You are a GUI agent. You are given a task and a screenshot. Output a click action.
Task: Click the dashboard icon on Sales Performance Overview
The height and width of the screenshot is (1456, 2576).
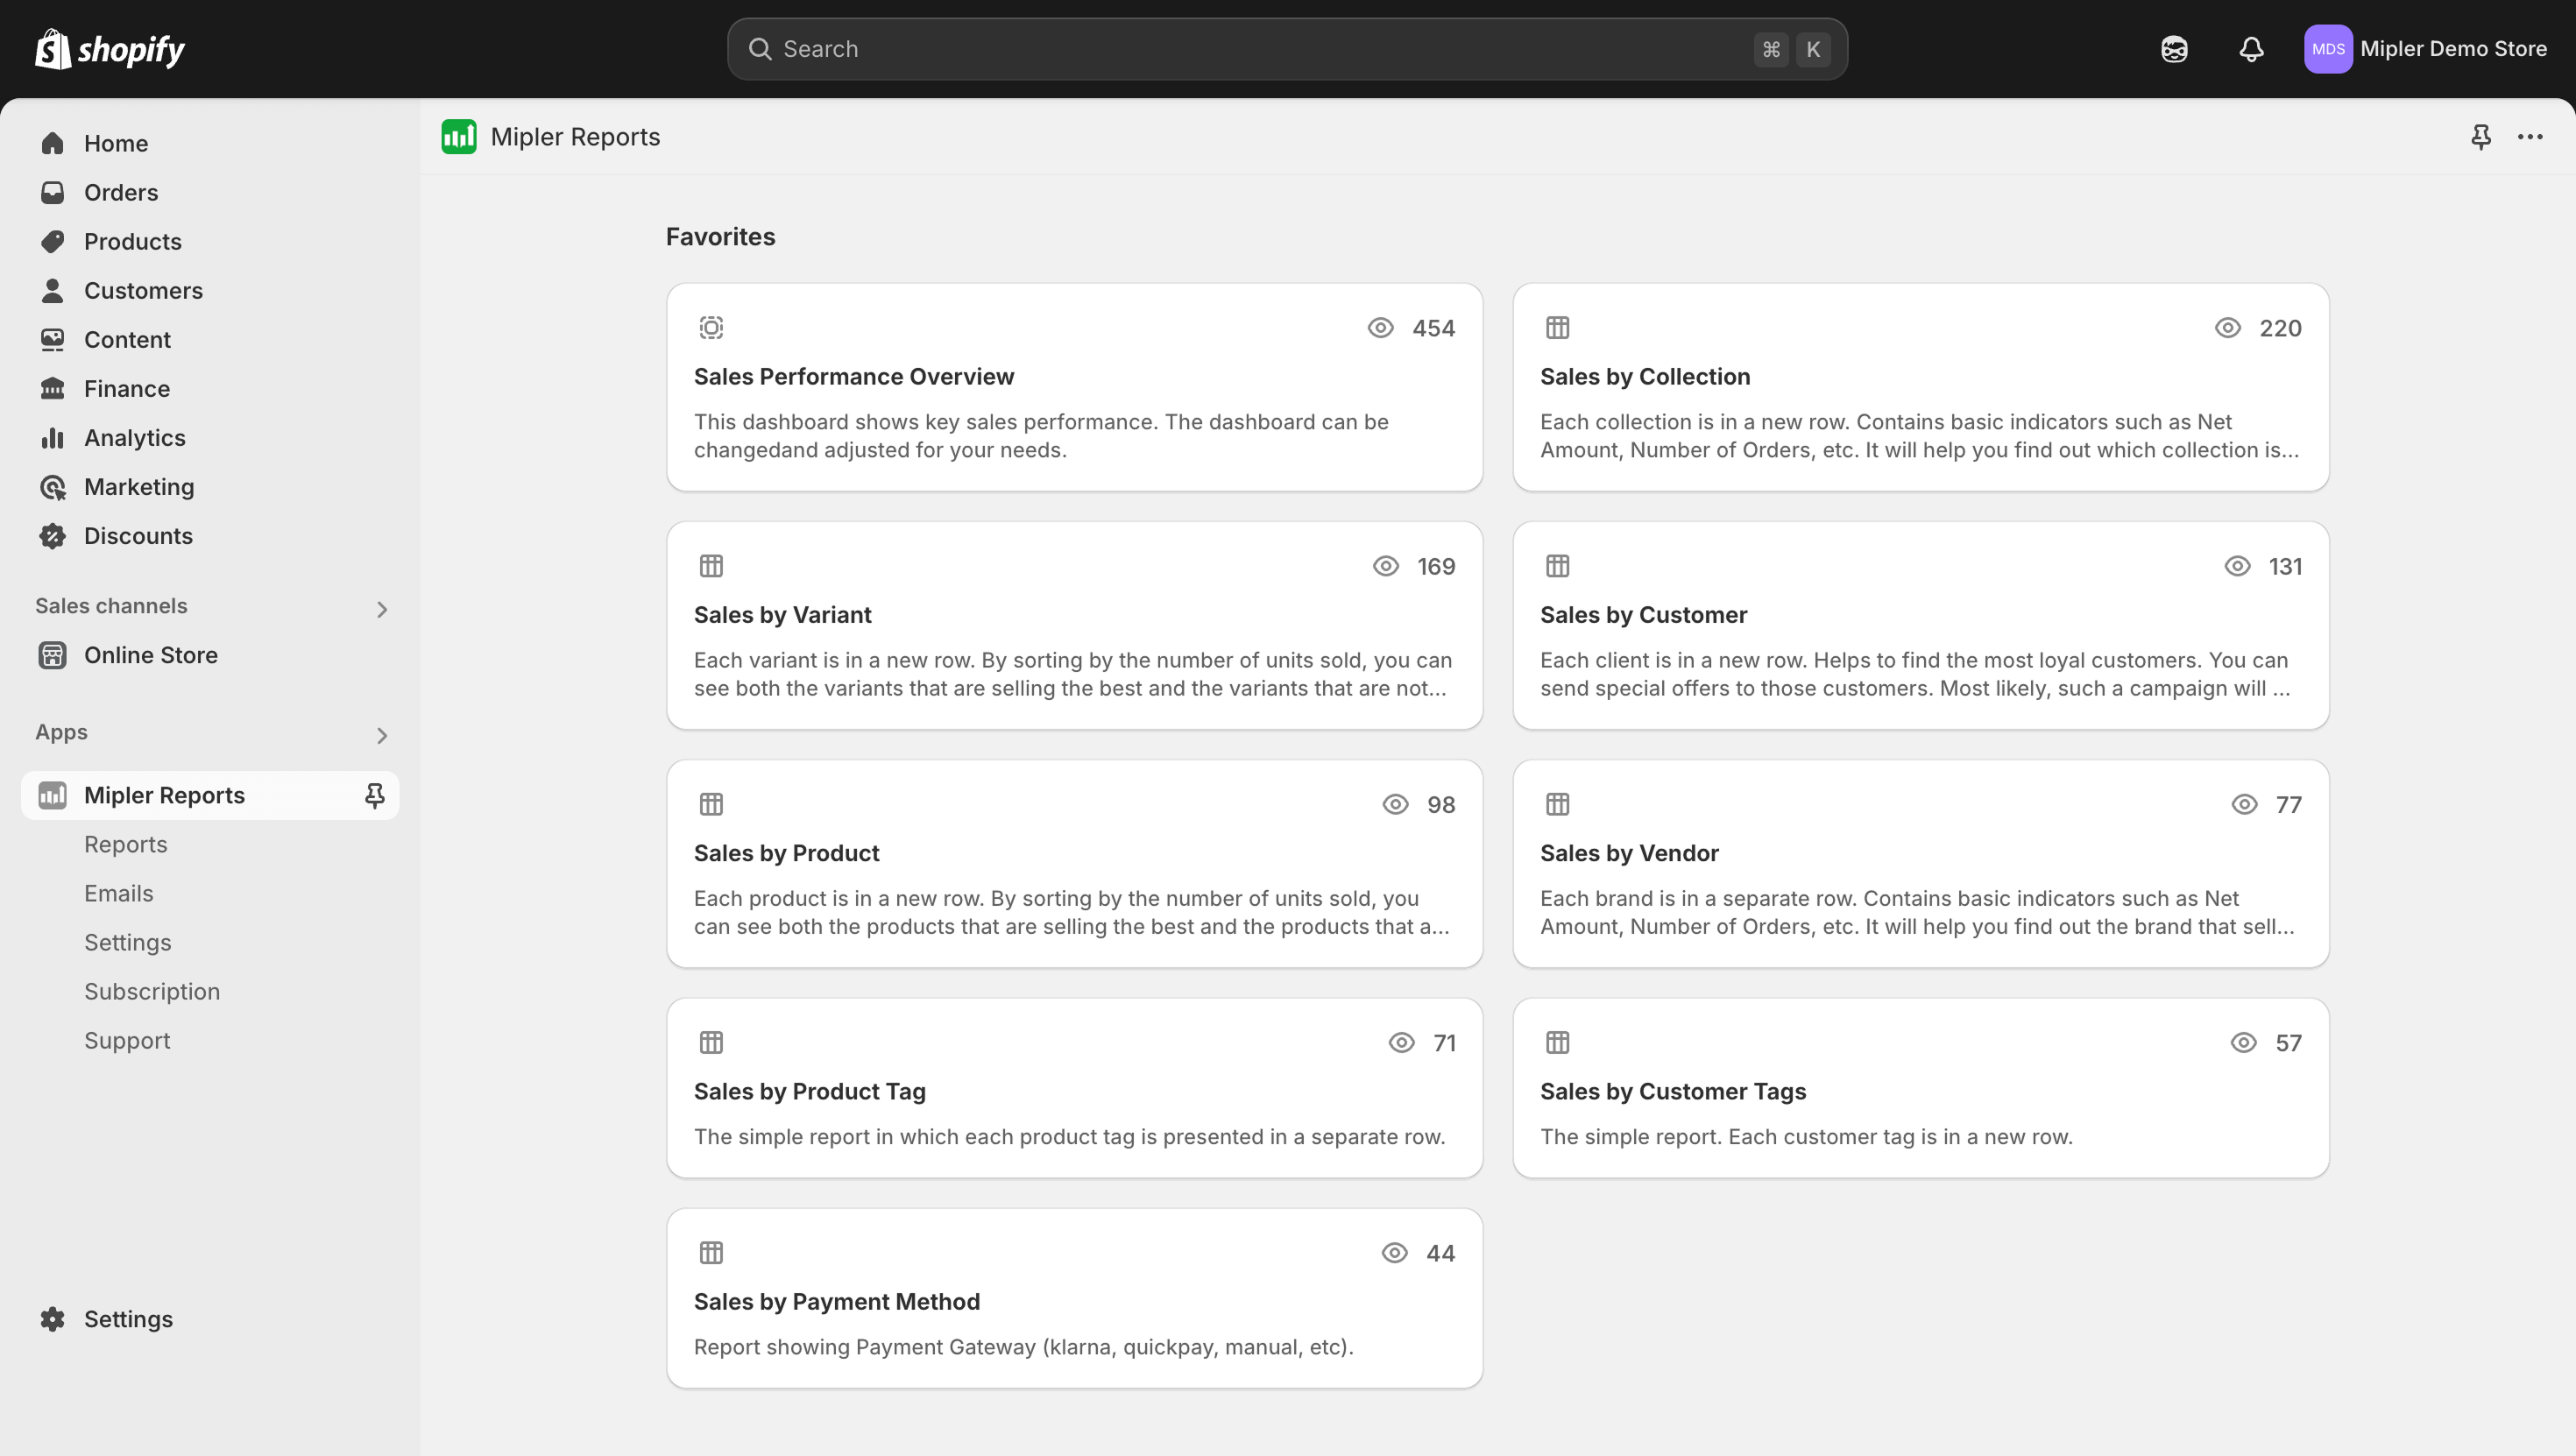[711, 328]
